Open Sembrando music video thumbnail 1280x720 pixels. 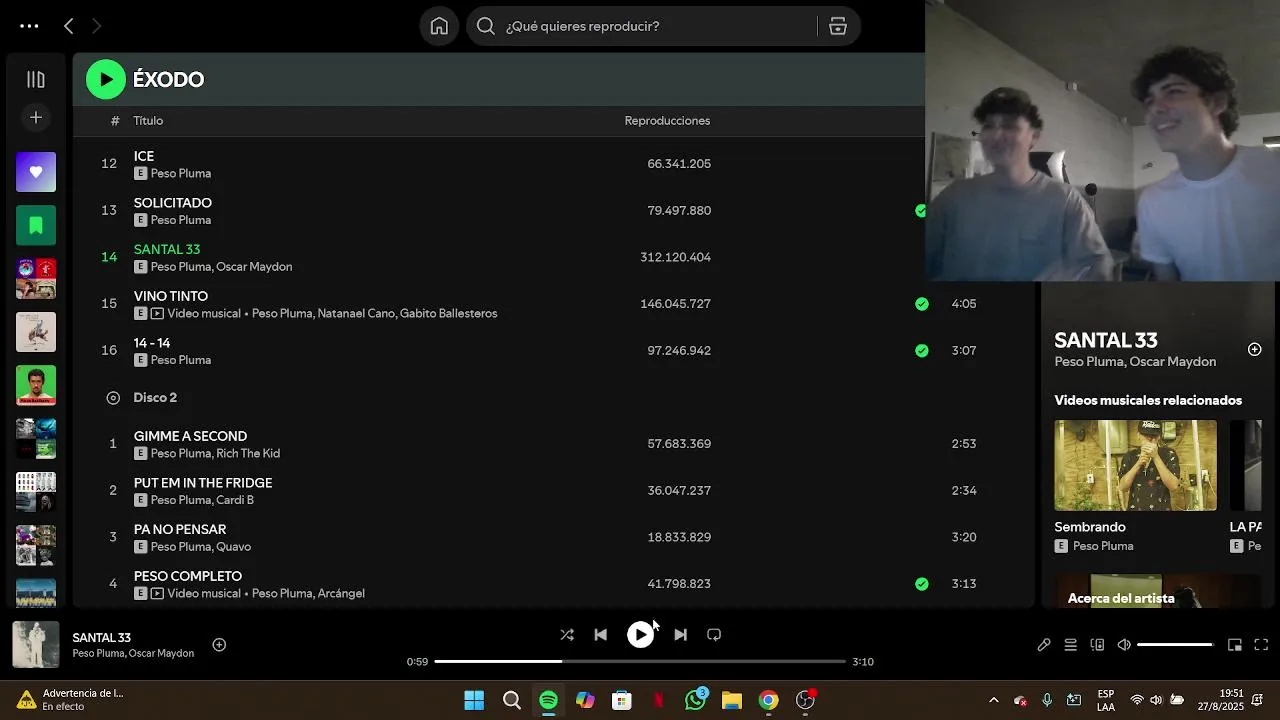pyautogui.click(x=1135, y=465)
